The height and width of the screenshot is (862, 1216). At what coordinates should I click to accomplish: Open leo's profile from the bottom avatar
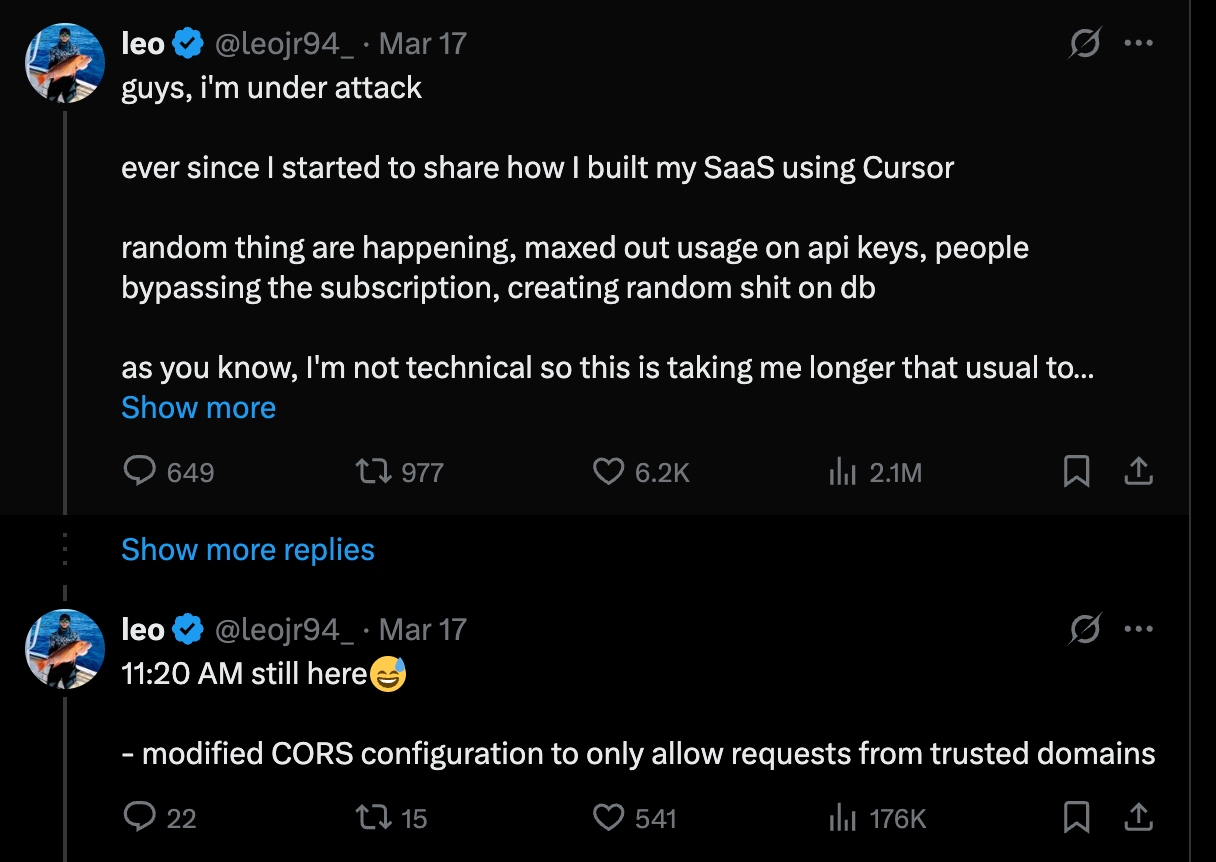(64, 648)
